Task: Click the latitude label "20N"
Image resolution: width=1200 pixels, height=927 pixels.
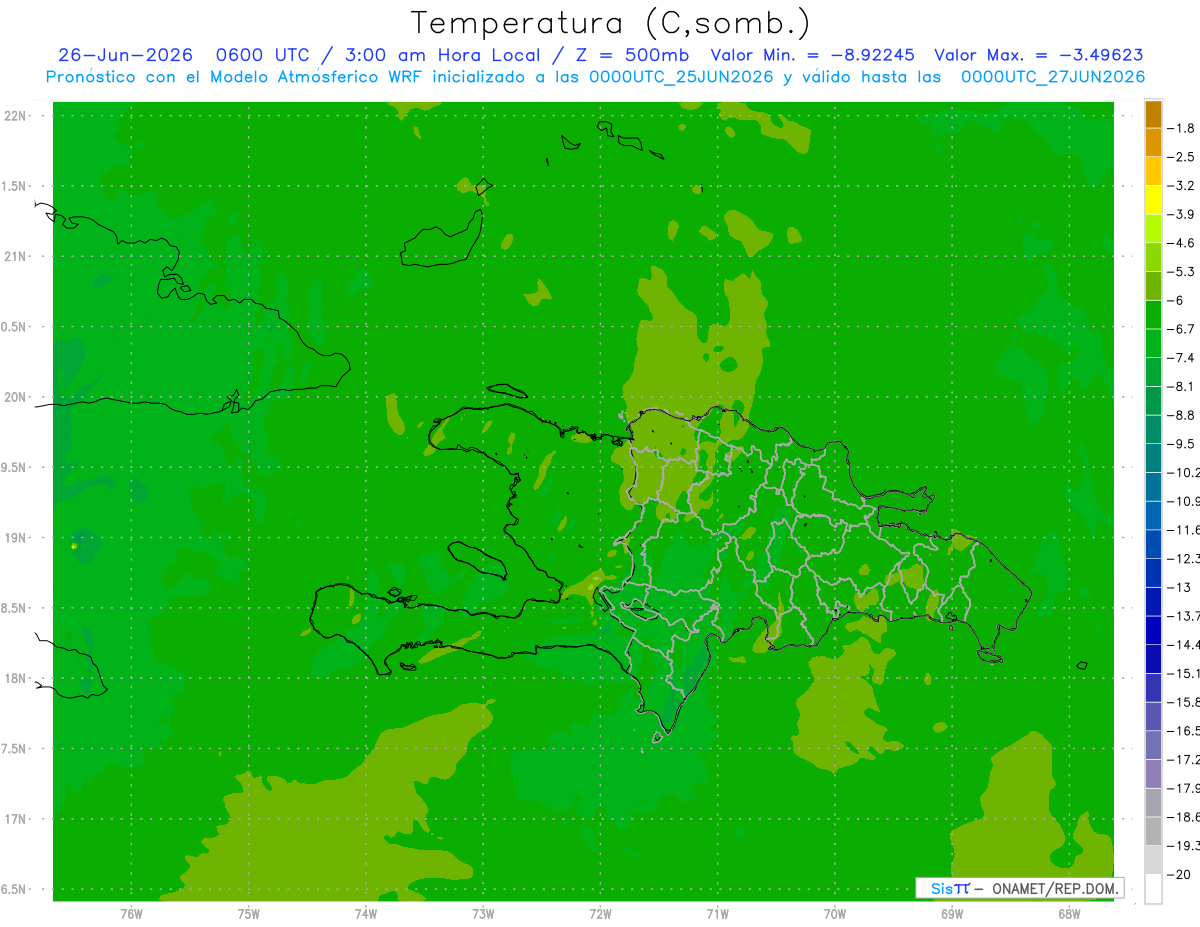Action: point(16,397)
